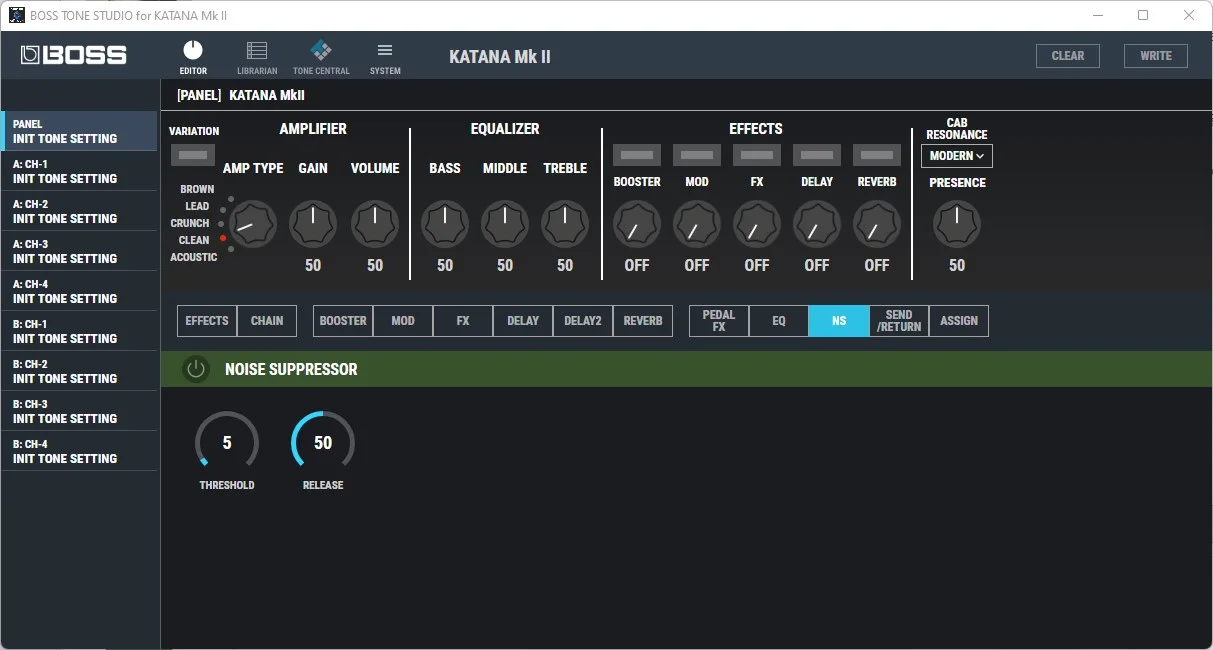Open the Tone Central browser
This screenshot has width=1213, height=650.
click(x=321, y=55)
